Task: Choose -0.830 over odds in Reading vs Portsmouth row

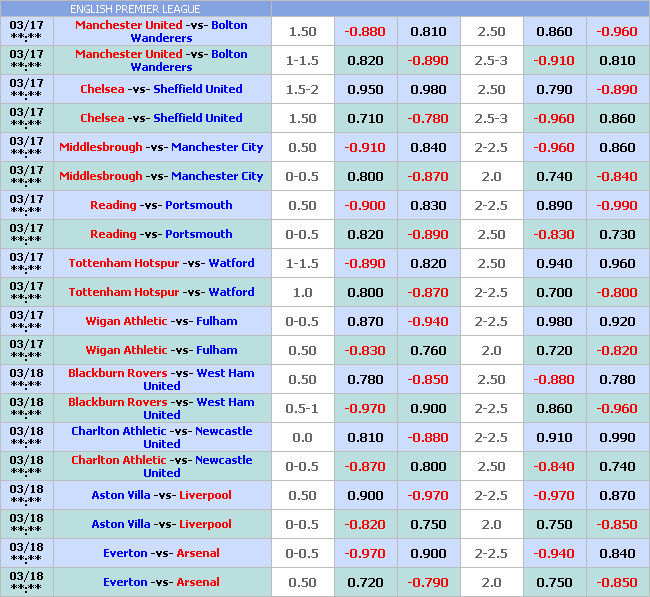Action: (x=554, y=234)
